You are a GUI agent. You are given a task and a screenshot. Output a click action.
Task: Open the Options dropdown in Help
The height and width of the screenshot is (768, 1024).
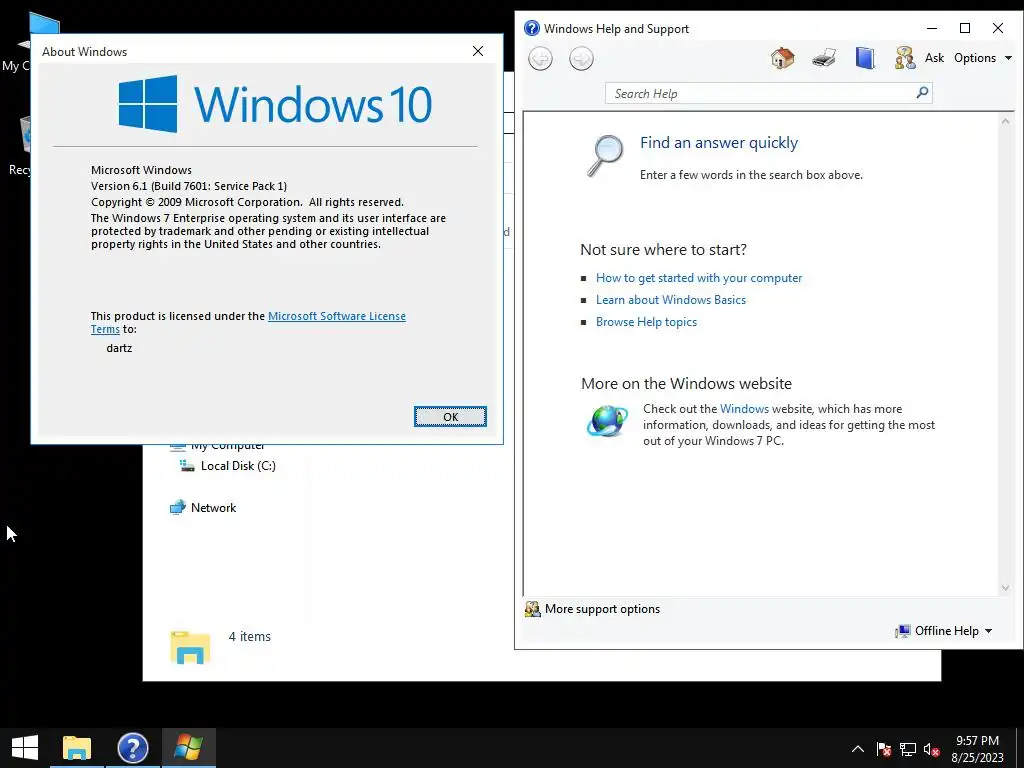click(983, 57)
